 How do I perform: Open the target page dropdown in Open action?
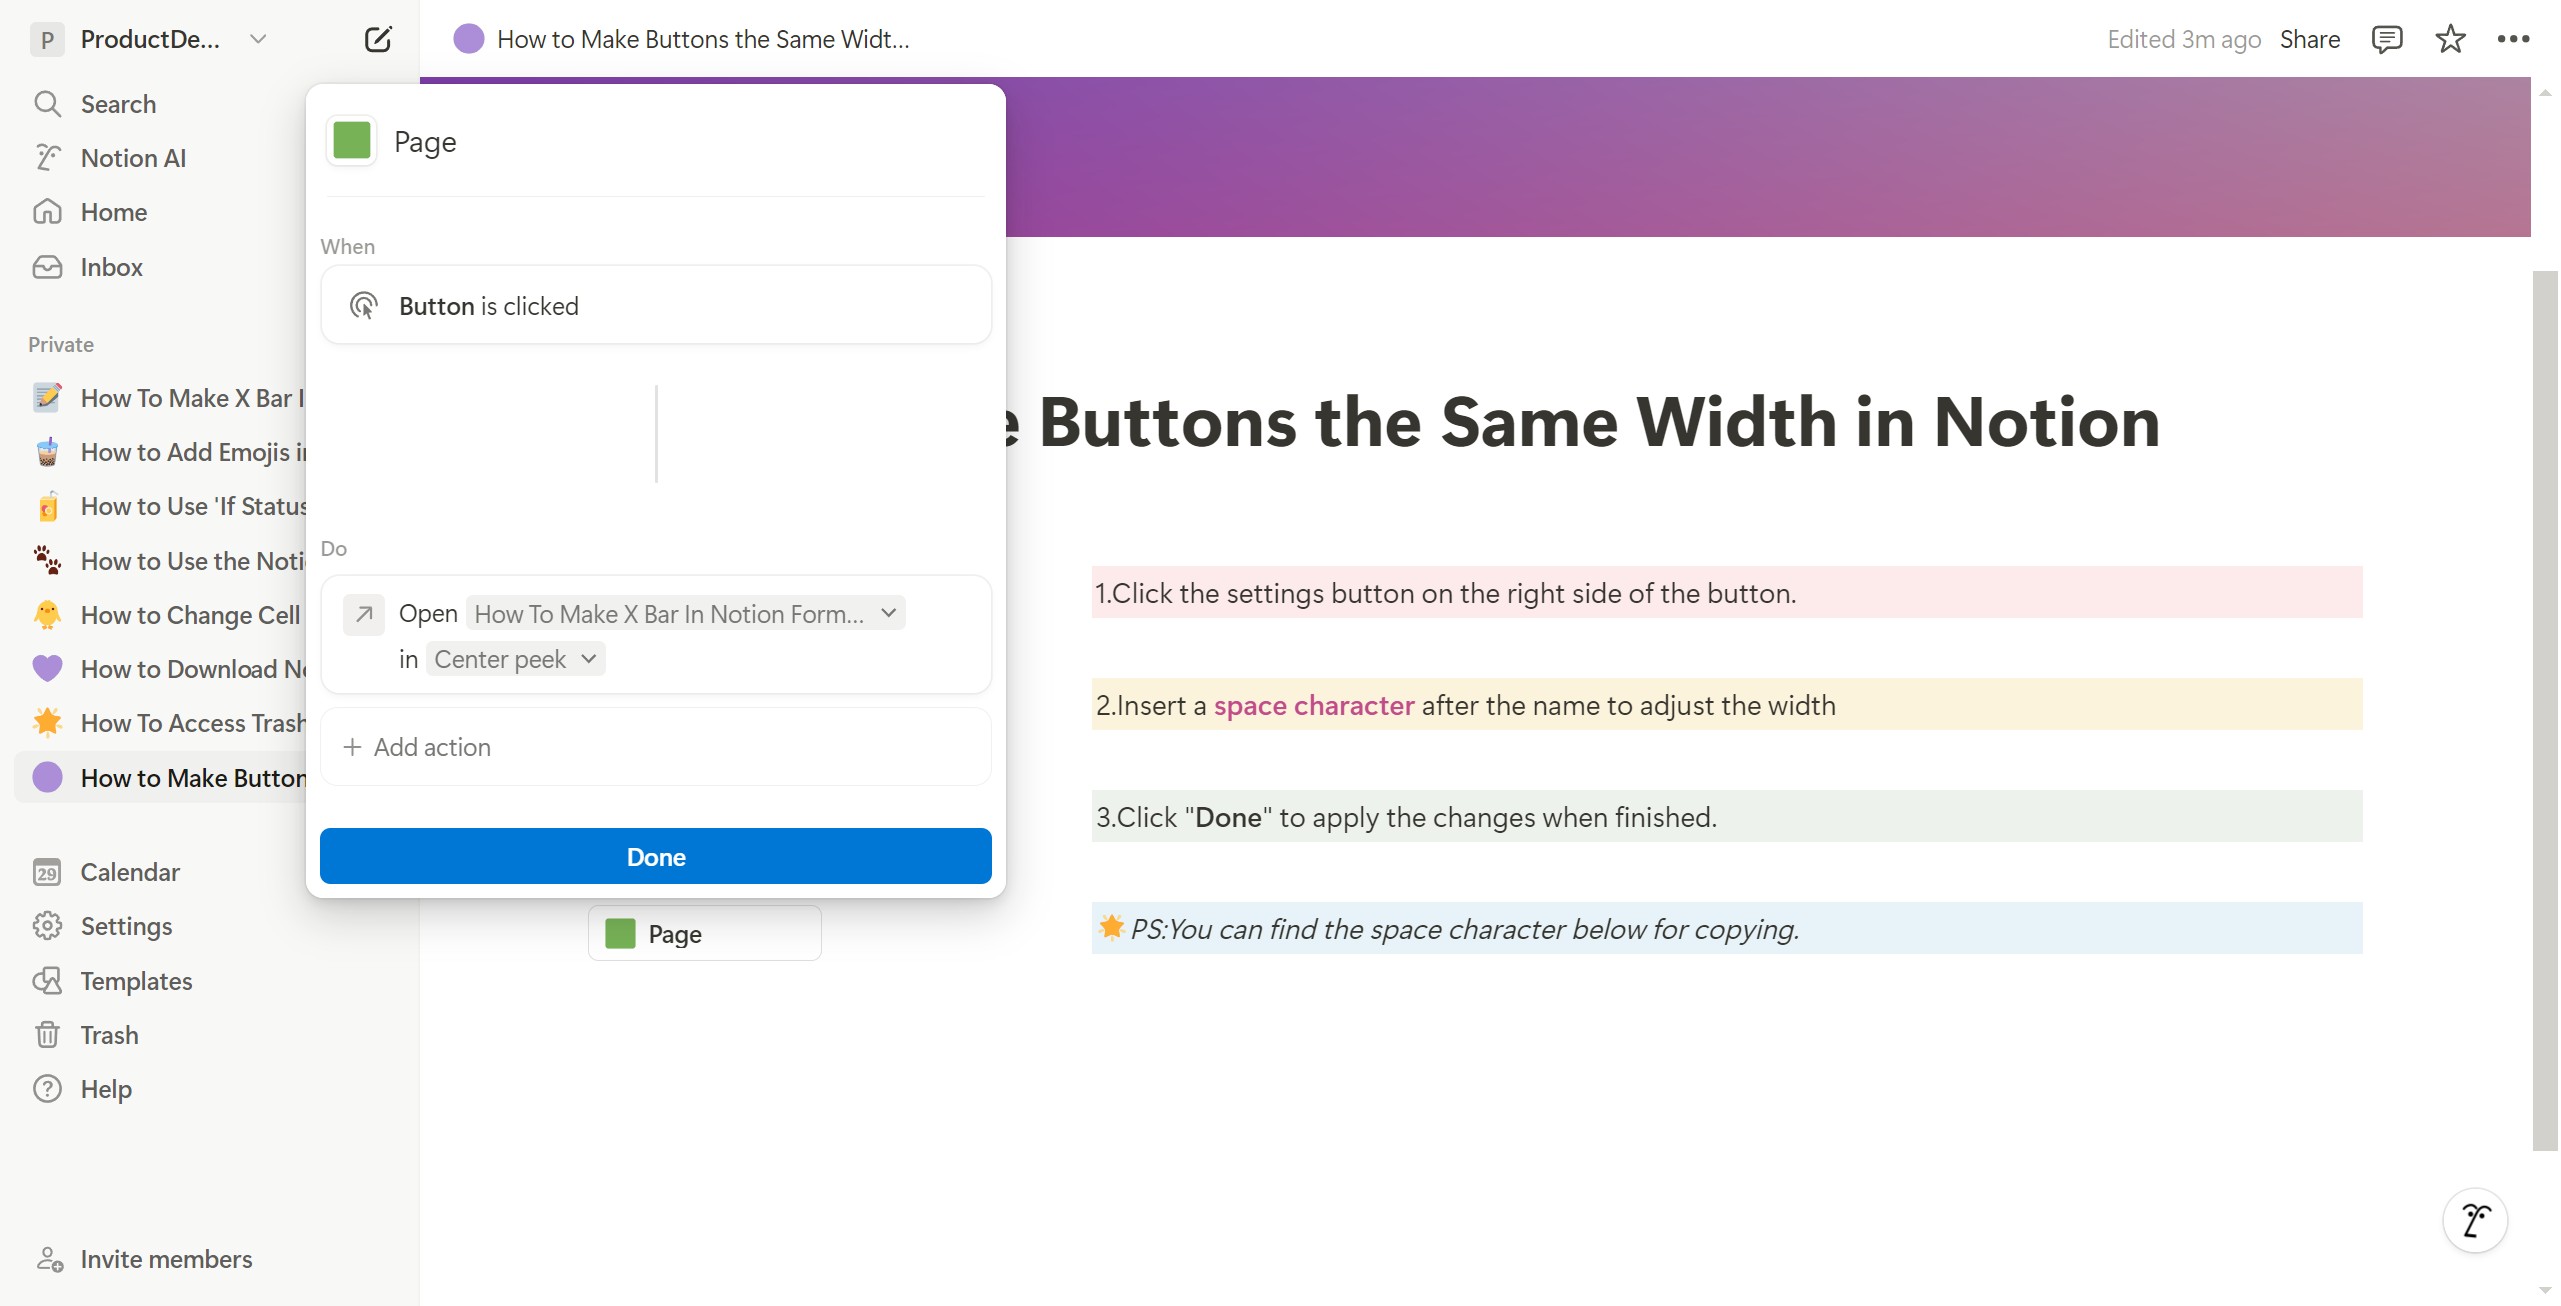[x=686, y=613]
